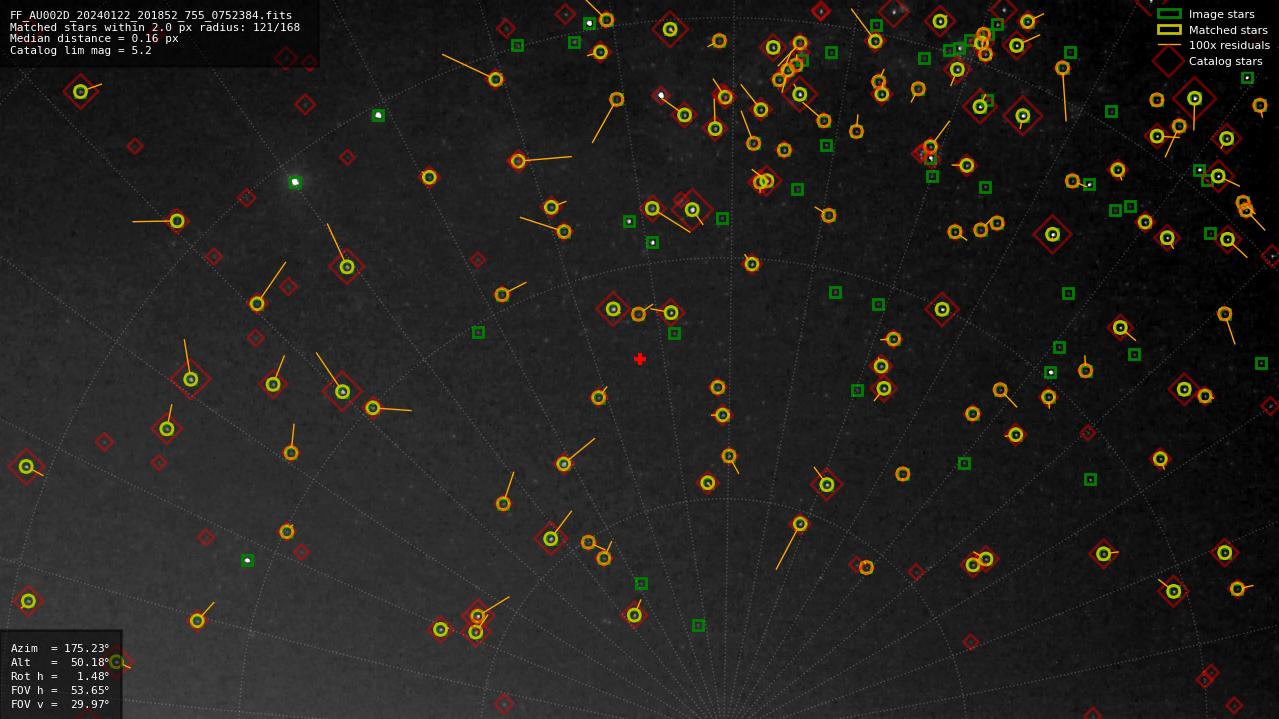
Task: Select the "100x residuals" legend label
Action: click(x=1229, y=45)
